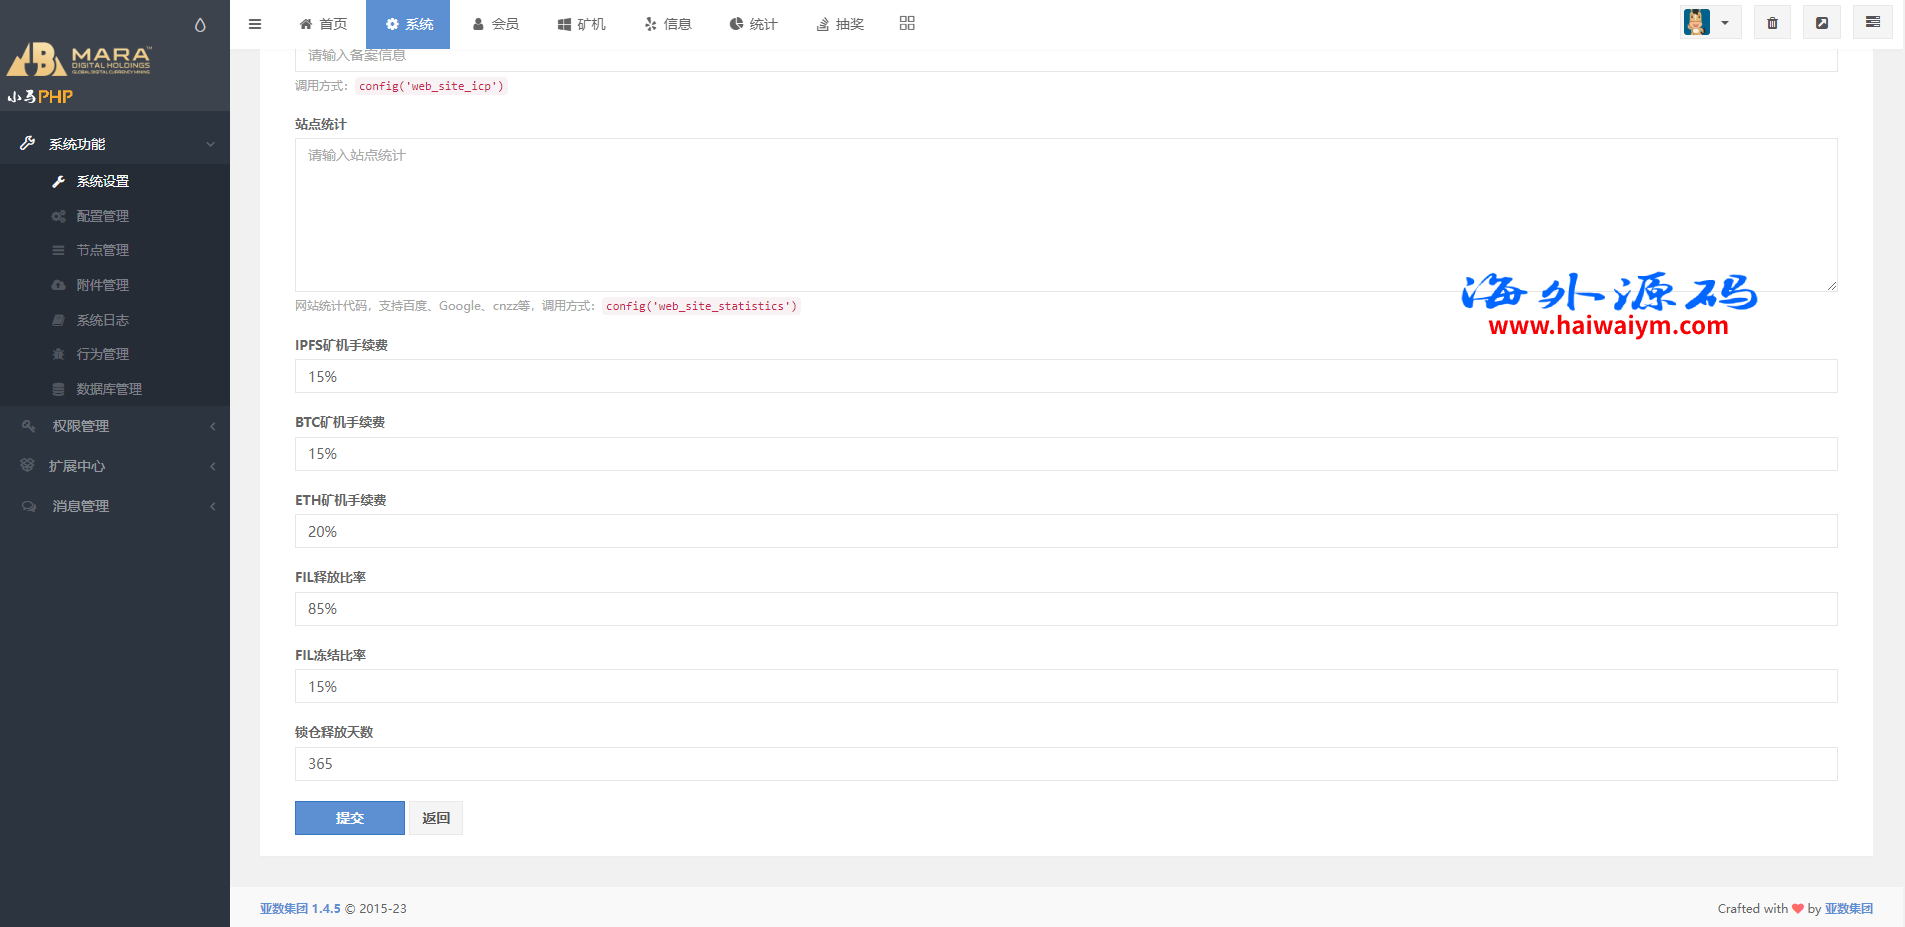Collapse the 系统功能 sidebar section
The image size is (1905, 927).
pos(115,144)
